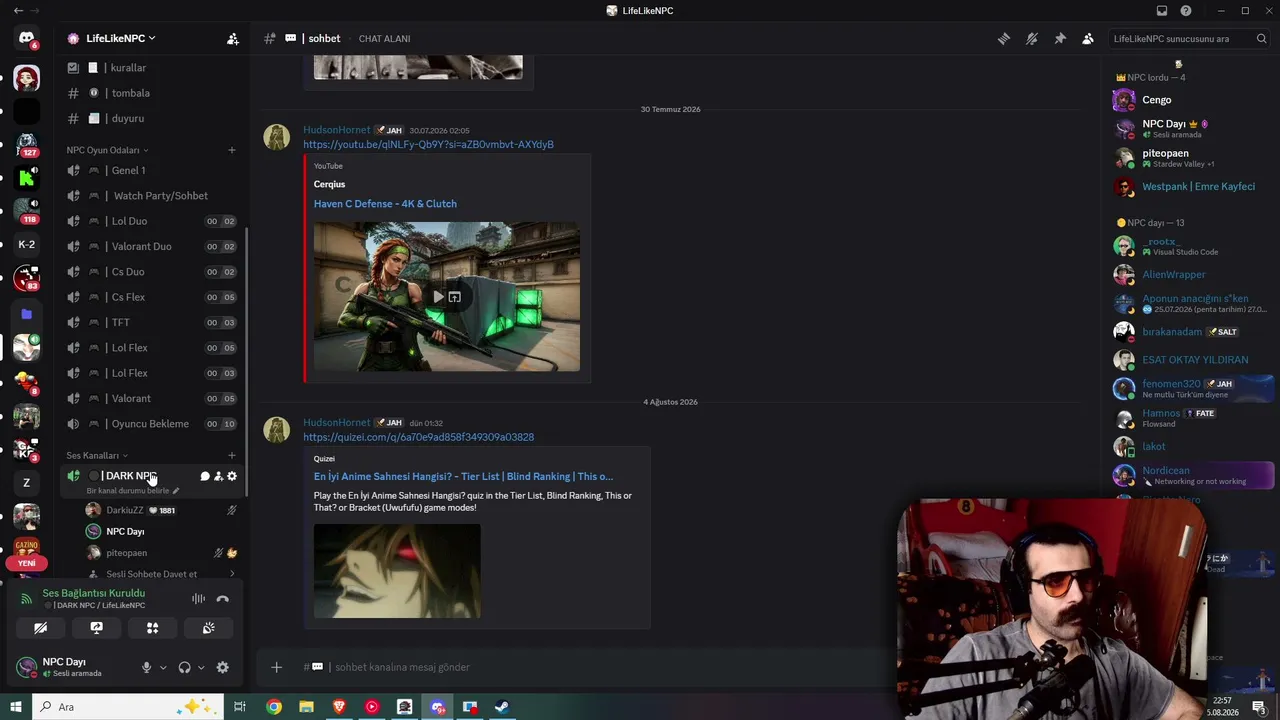Open the youtu.be video link
Screen dimensions: 1280x720
click(428, 144)
